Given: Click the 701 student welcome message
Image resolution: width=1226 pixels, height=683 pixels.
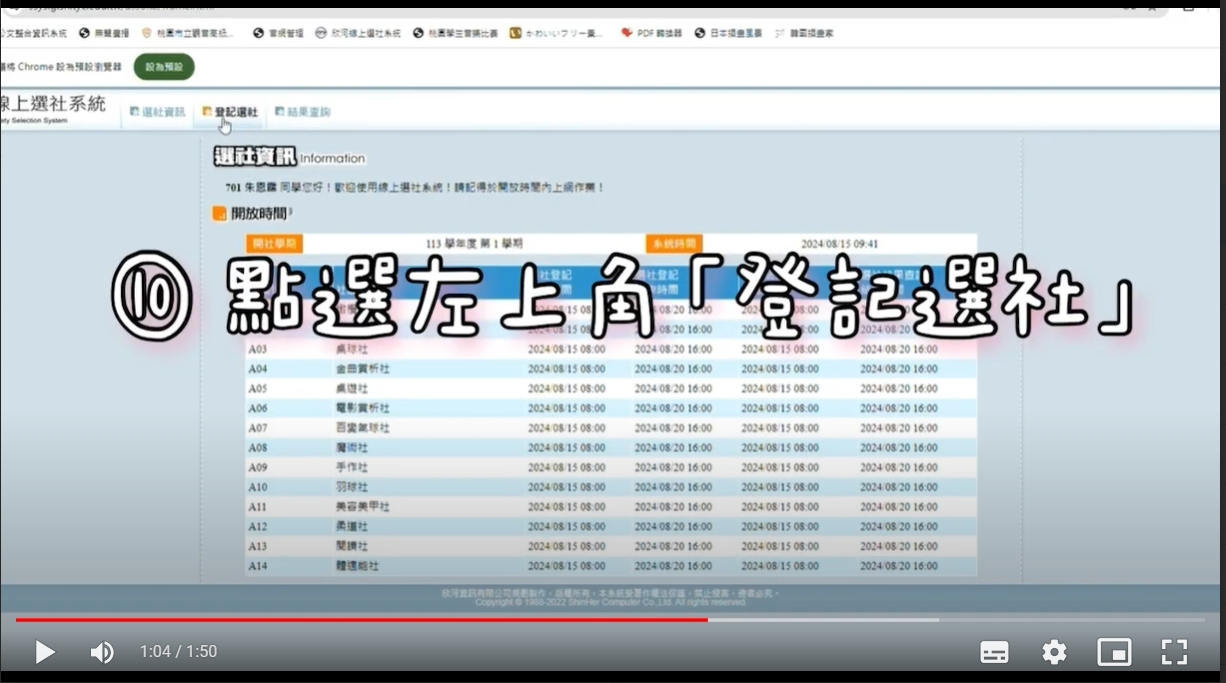Looking at the screenshot, I should pos(415,187).
